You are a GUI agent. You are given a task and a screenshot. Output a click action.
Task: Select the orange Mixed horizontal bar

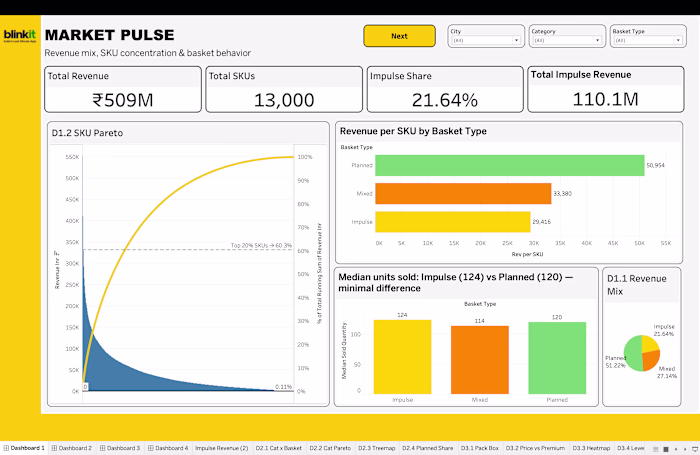coord(463,194)
